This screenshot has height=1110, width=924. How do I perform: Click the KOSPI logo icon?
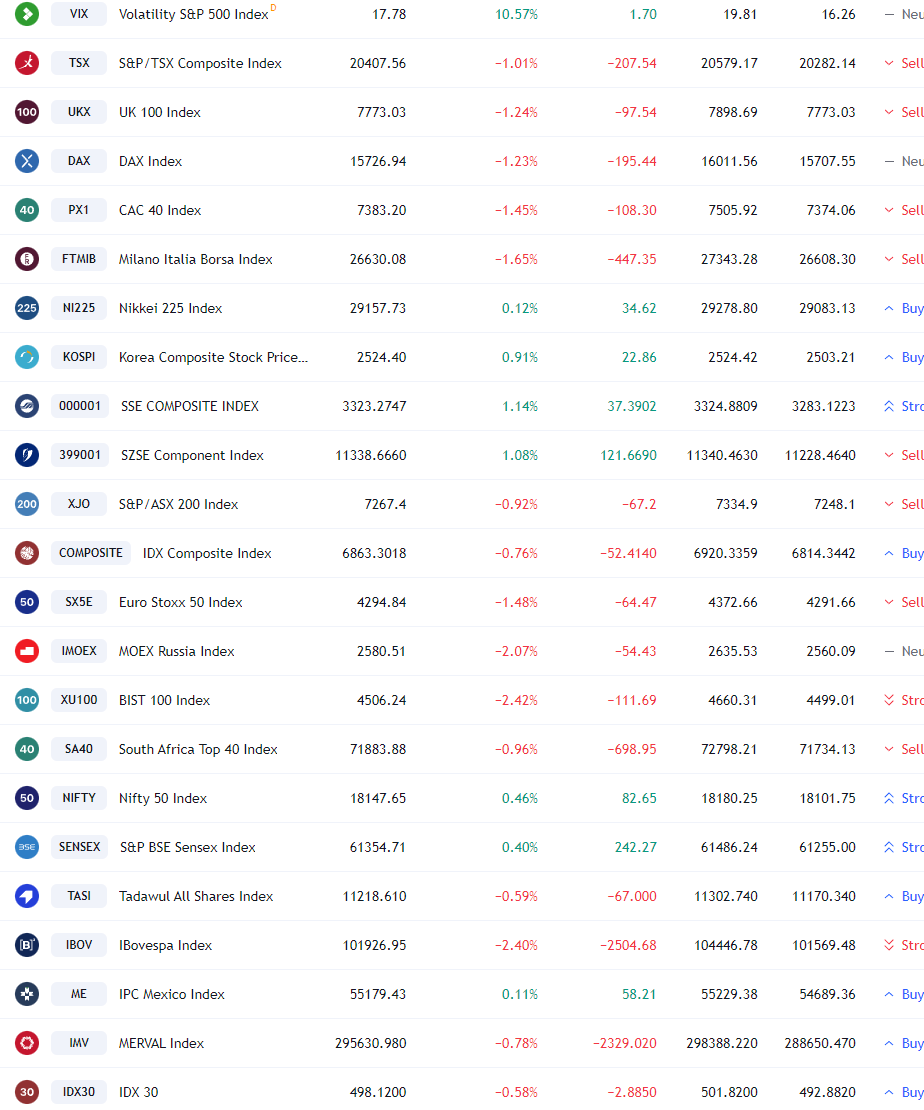27,357
